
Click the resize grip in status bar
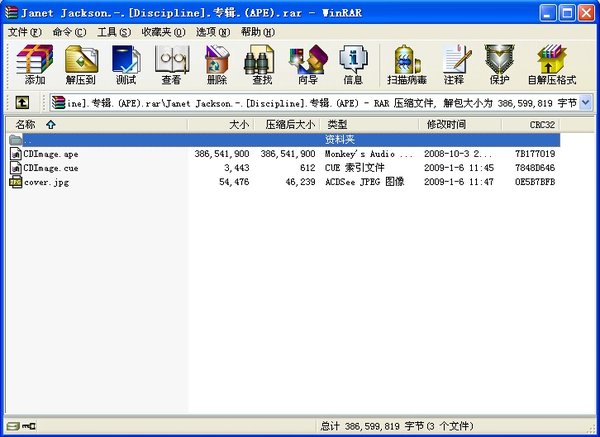[x=590, y=427]
